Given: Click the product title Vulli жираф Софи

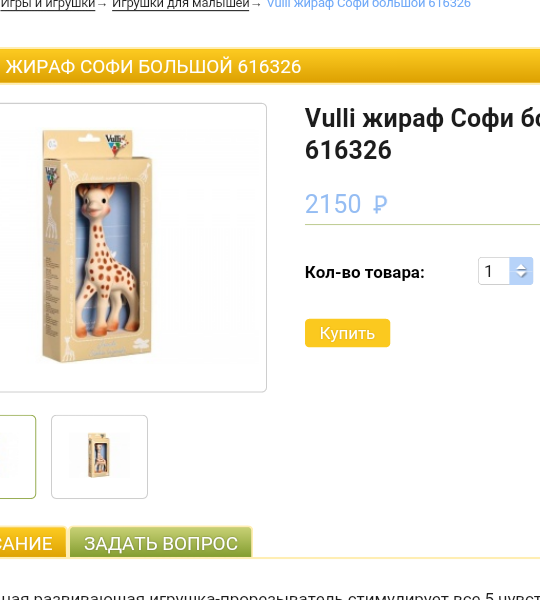Looking at the screenshot, I should (x=422, y=134).
